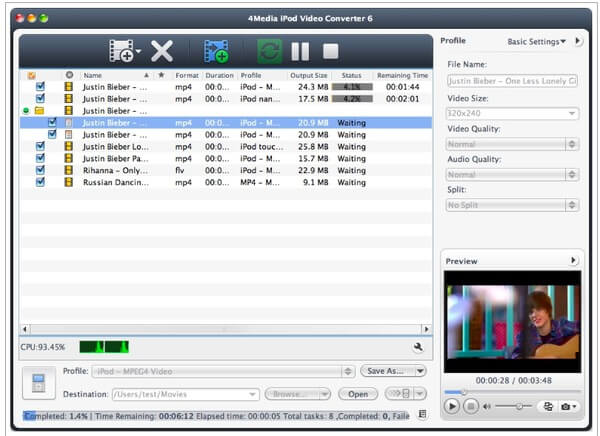Click the transfer-to-device arrow button

click(x=406, y=394)
